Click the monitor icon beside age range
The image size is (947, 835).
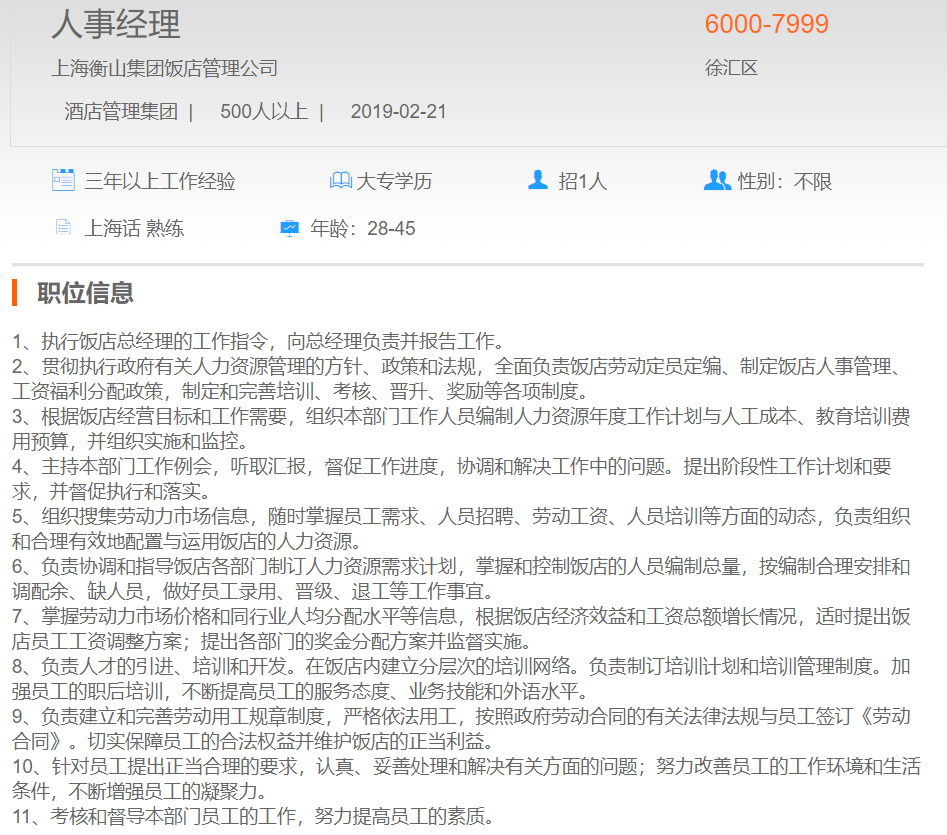290,228
